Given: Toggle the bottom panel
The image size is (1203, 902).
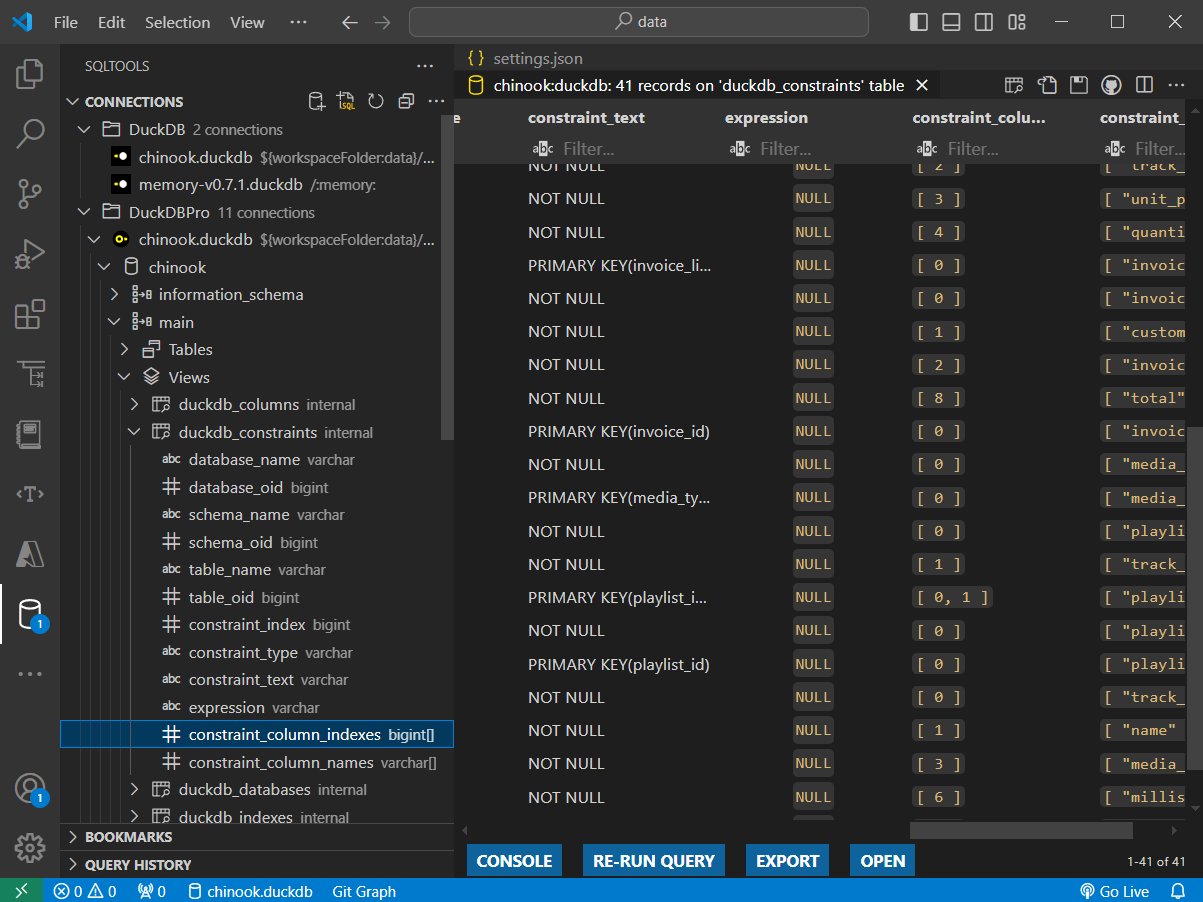Looking at the screenshot, I should pos(951,22).
